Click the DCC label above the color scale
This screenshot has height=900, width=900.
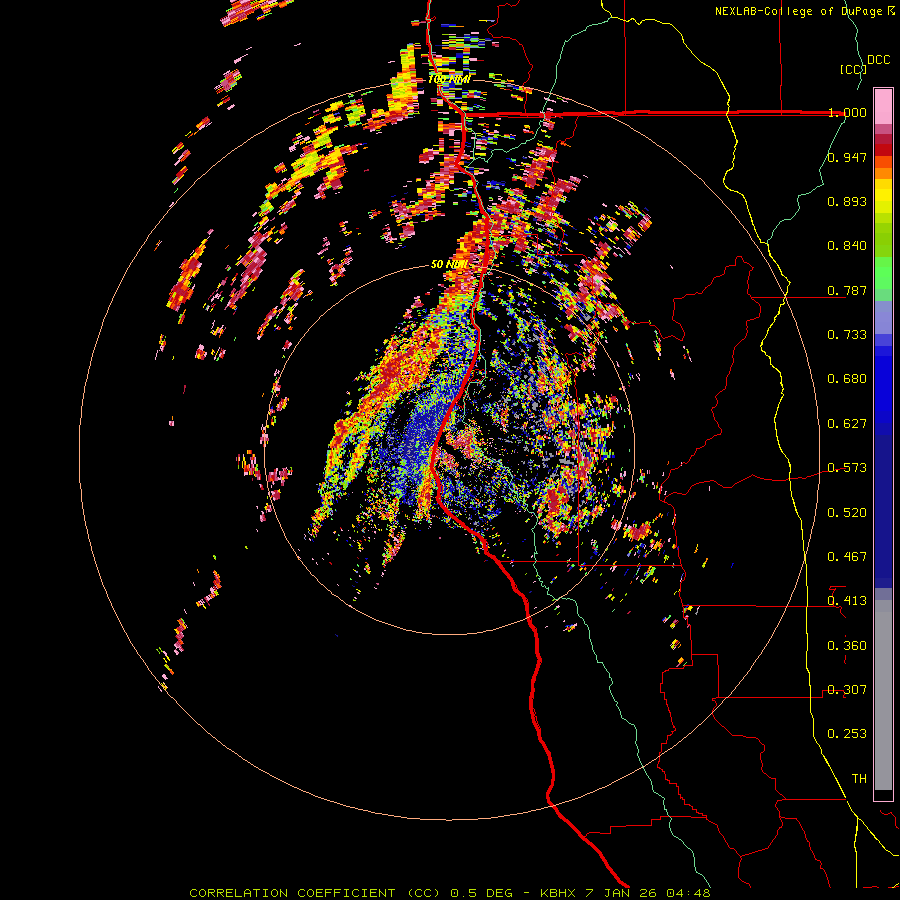pyautogui.click(x=878, y=60)
